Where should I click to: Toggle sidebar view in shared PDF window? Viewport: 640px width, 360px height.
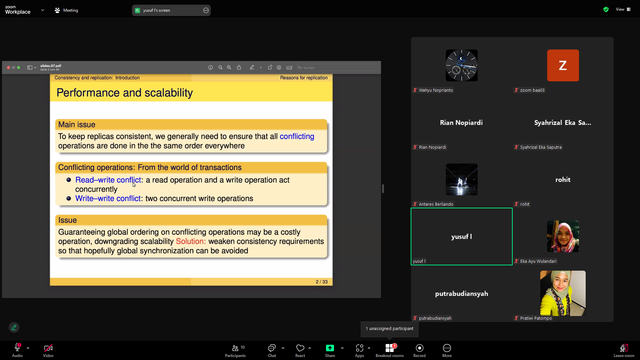(29, 67)
